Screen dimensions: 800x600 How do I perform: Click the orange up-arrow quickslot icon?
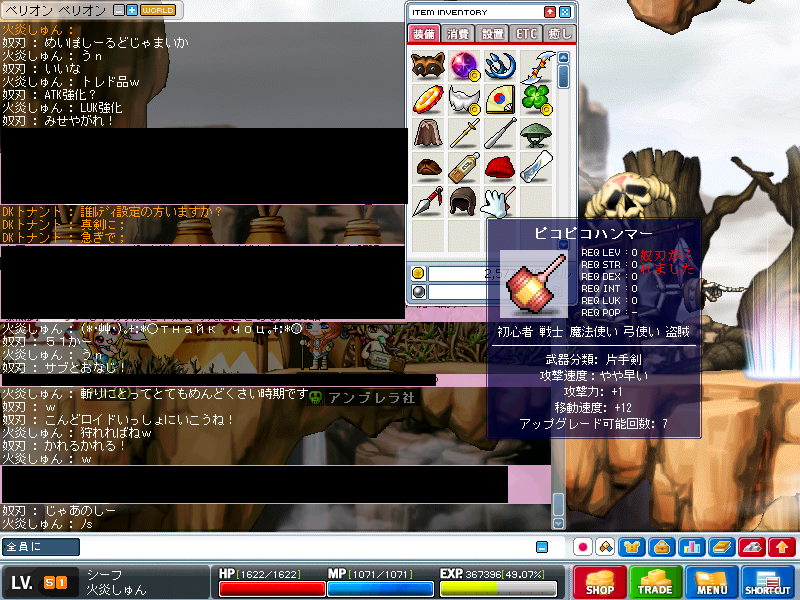pos(782,547)
